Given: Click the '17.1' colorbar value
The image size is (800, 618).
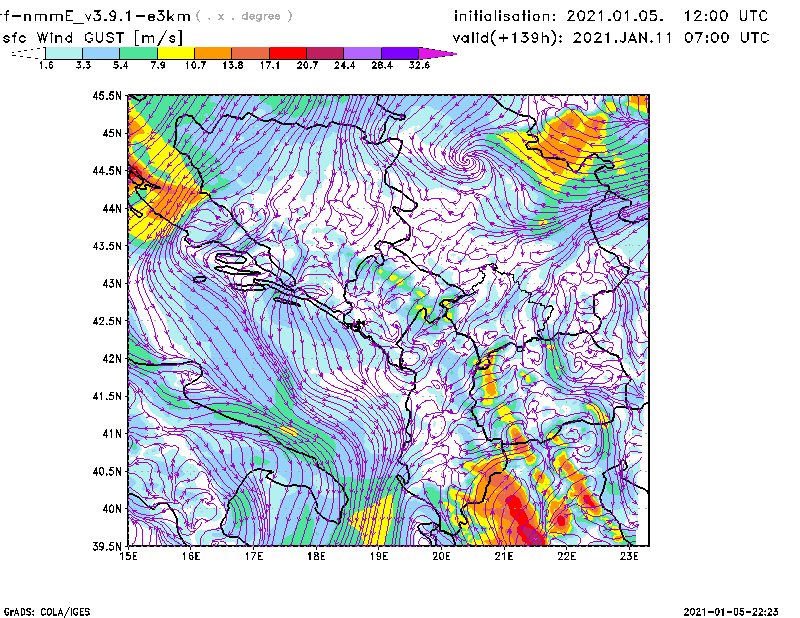Looking at the screenshot, I should 270,65.
